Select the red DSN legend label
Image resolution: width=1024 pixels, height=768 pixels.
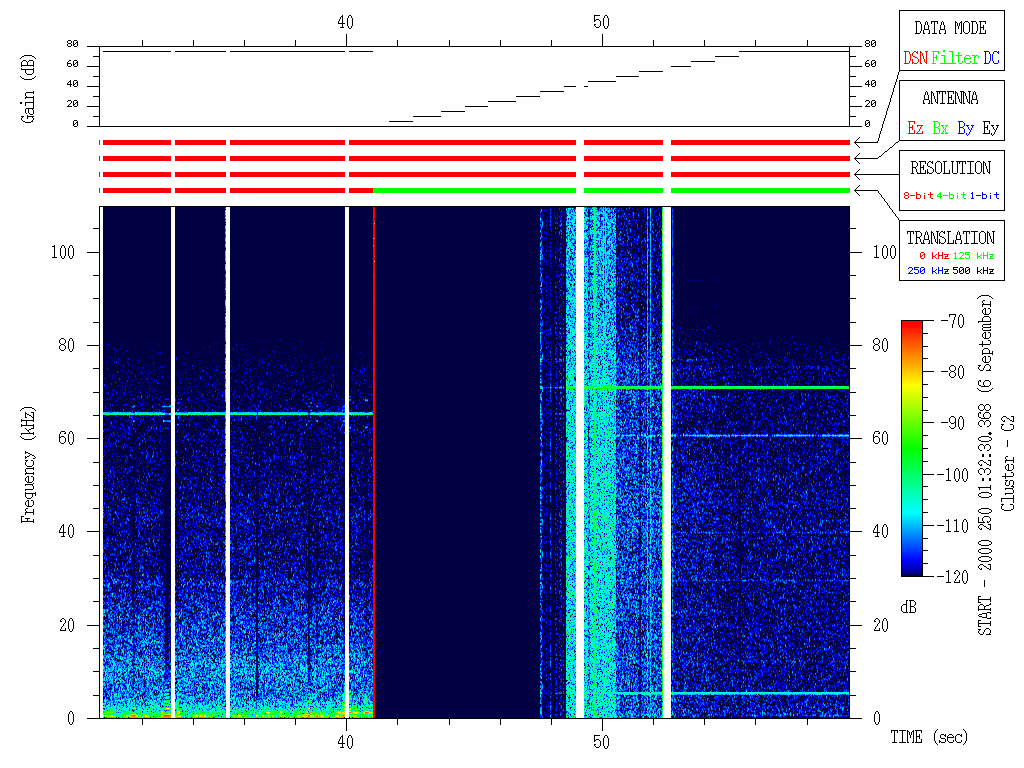(915, 58)
